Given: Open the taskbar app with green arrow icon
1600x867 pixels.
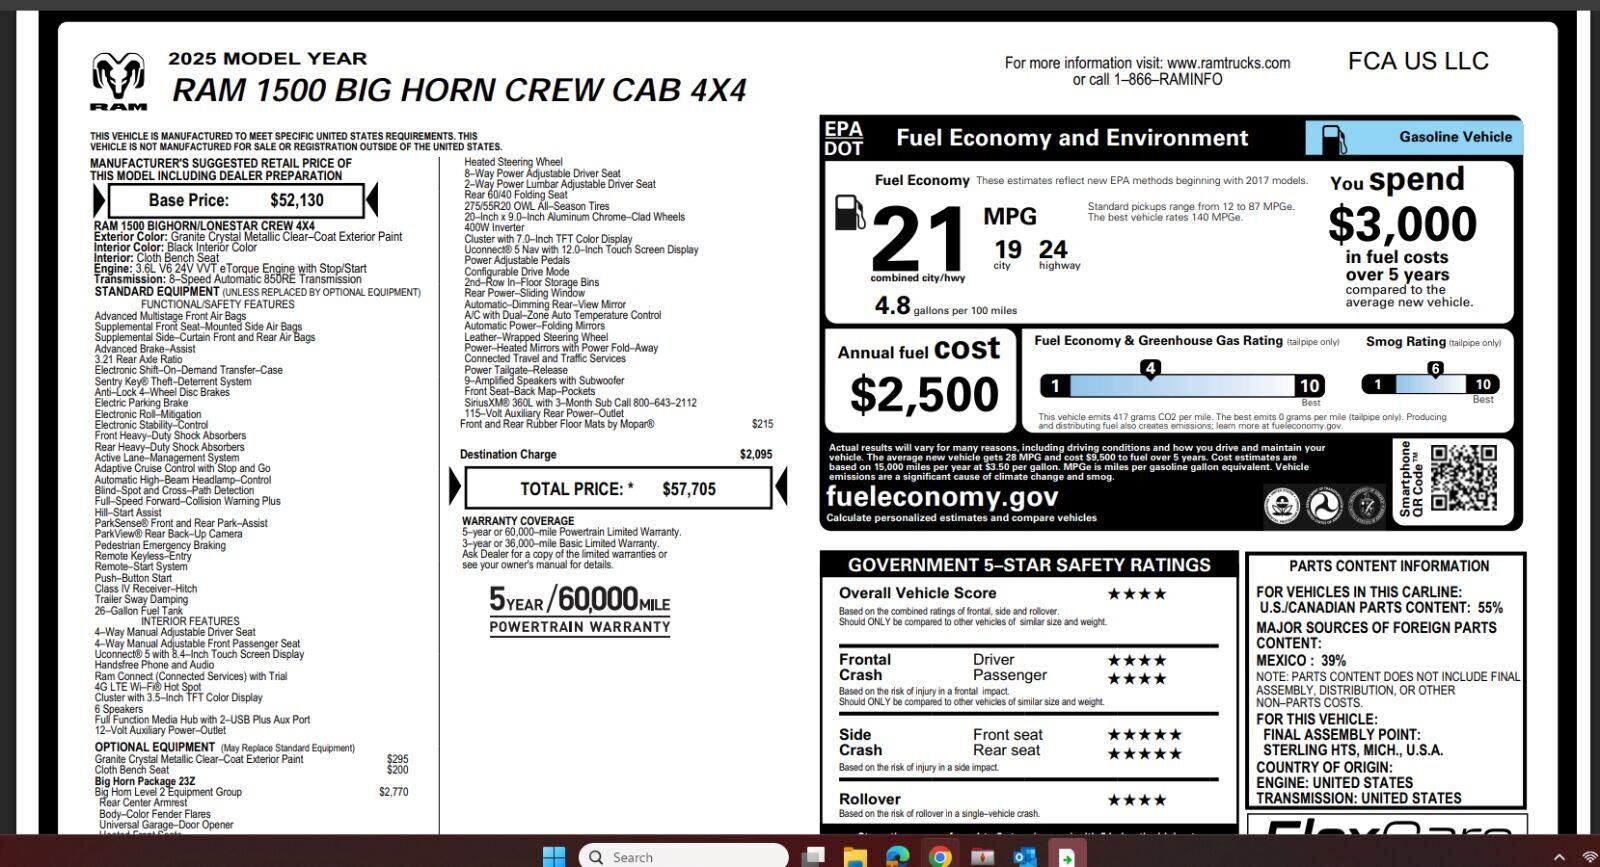Looking at the screenshot, I should point(1066,856).
